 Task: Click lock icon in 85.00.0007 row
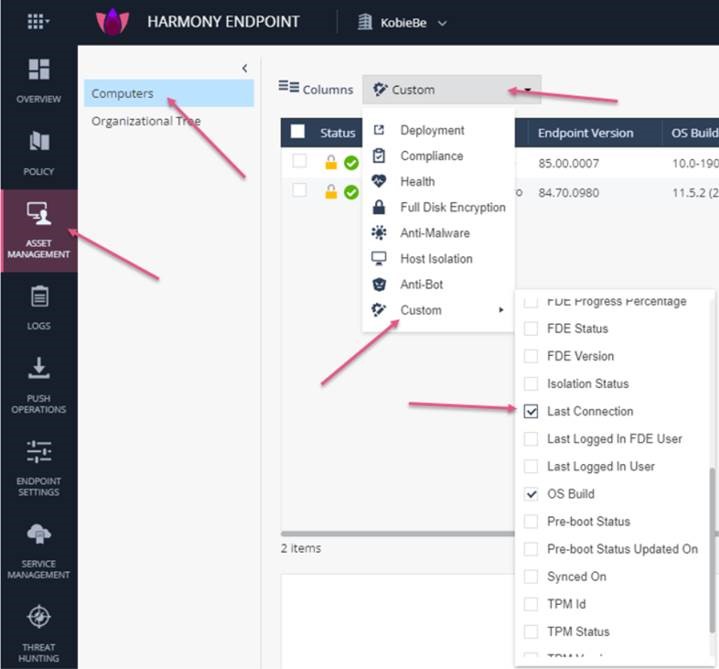point(331,162)
